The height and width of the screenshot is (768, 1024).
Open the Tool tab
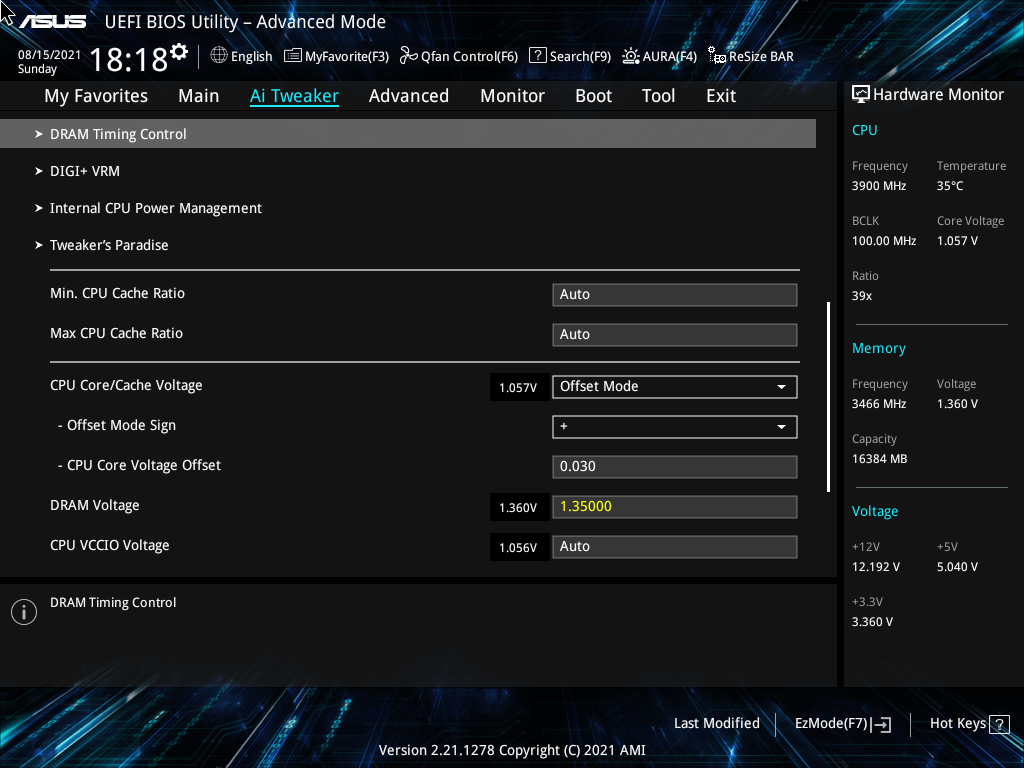pos(658,96)
